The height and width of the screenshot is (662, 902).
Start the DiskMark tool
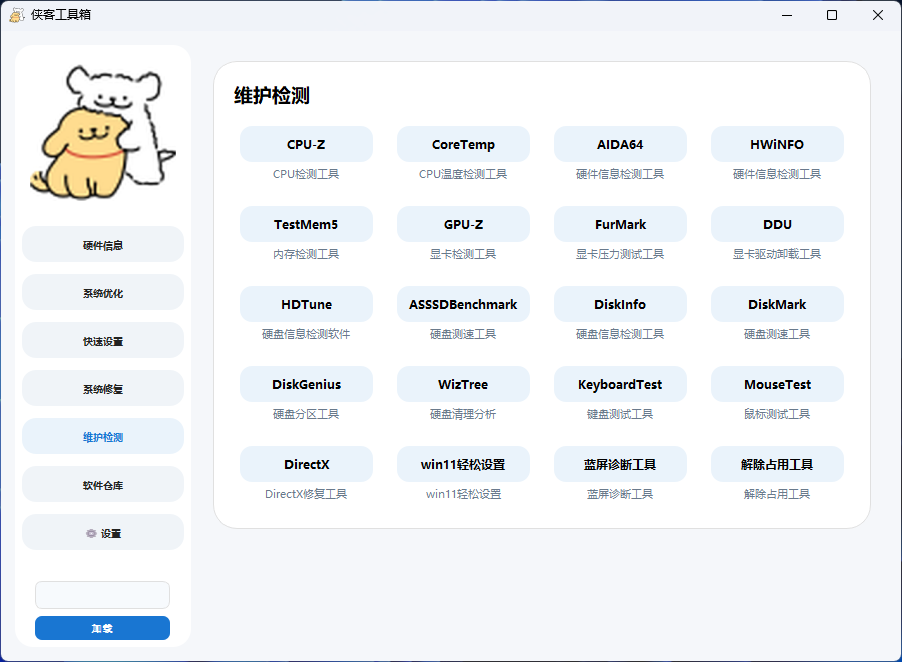coord(777,304)
